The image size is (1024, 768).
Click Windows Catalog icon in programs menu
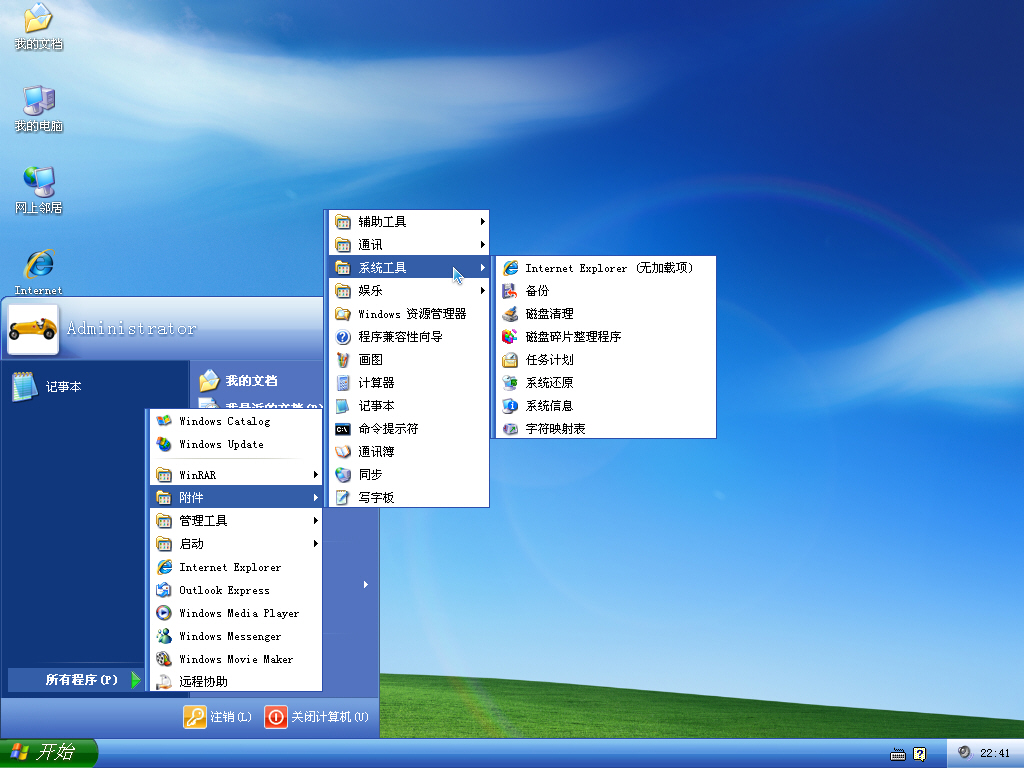[x=164, y=421]
